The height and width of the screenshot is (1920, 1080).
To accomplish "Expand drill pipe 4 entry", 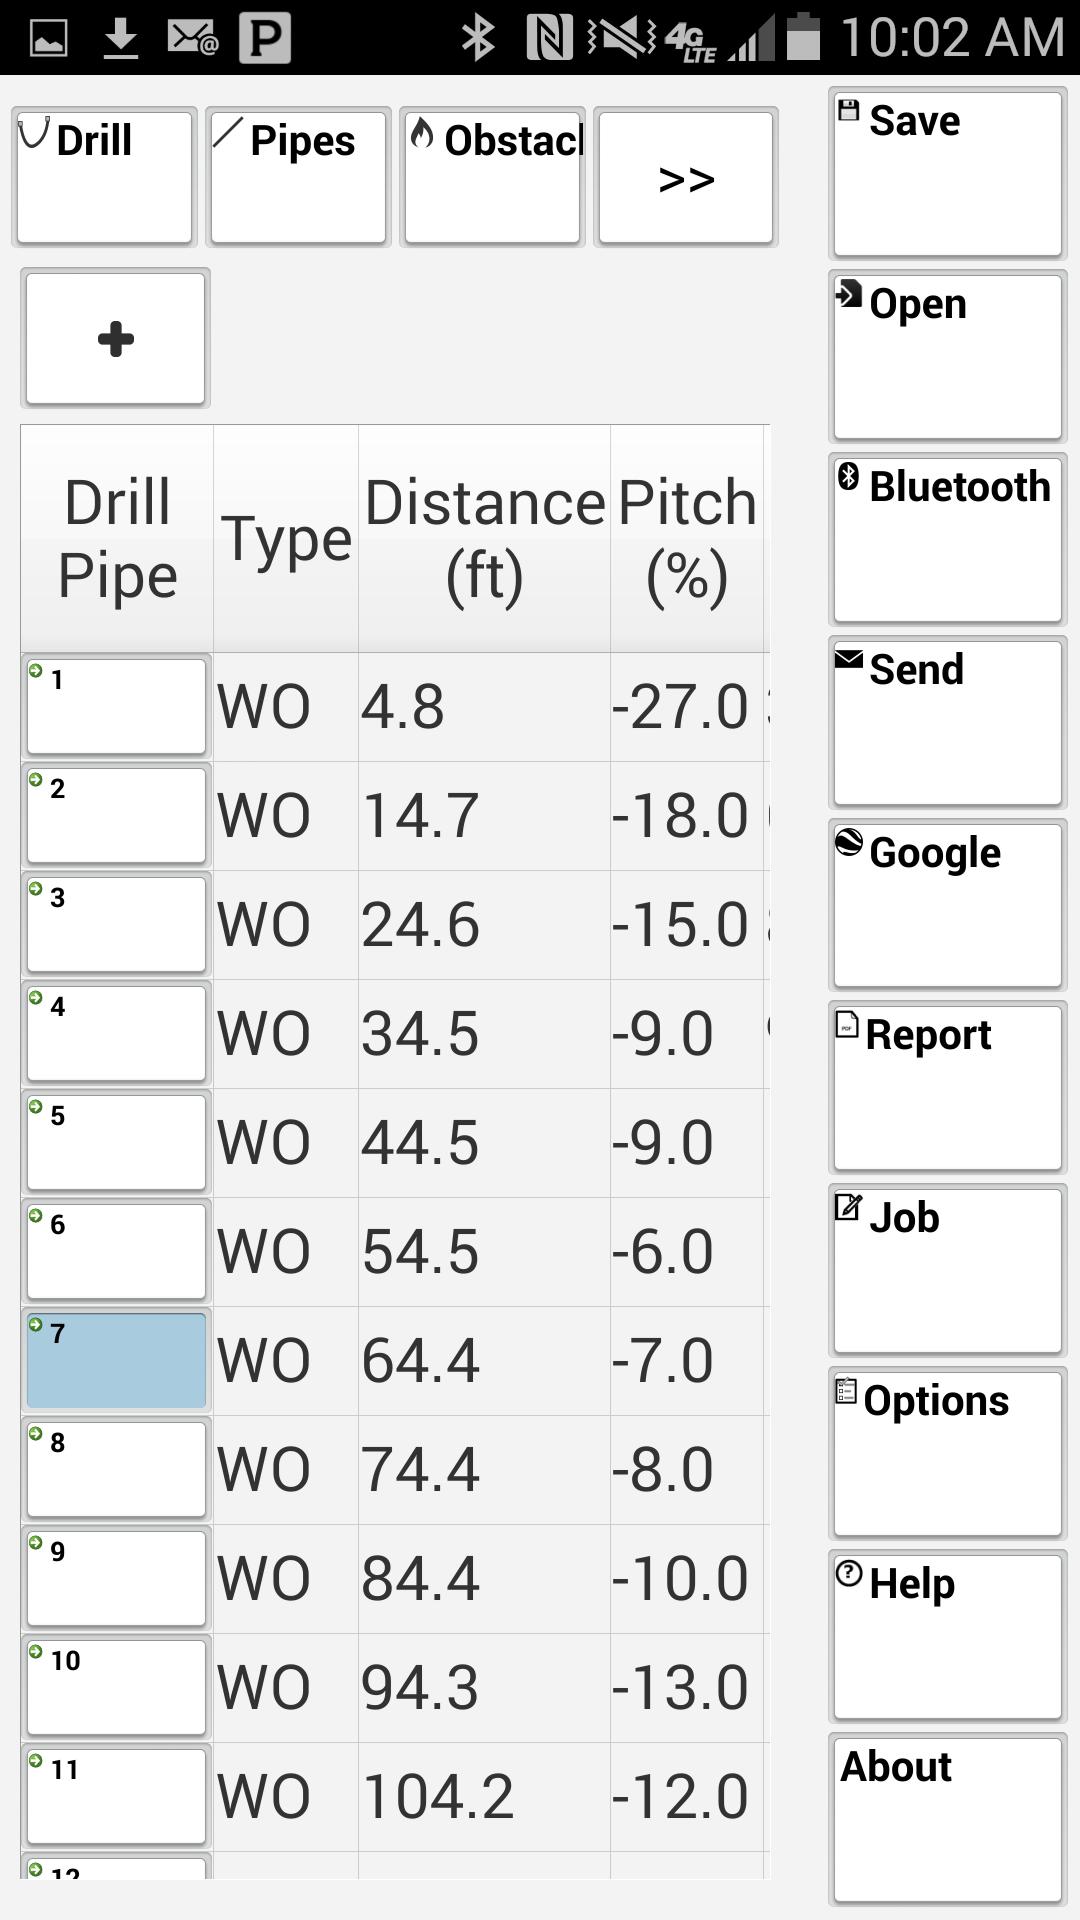I will pyautogui.click(x=116, y=1033).
